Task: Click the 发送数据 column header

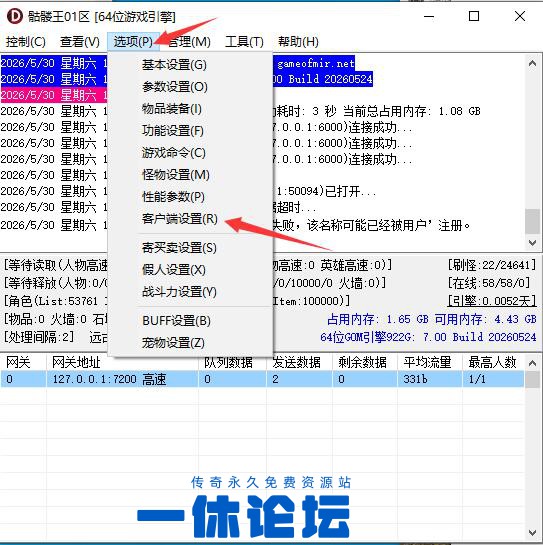Action: click(299, 363)
